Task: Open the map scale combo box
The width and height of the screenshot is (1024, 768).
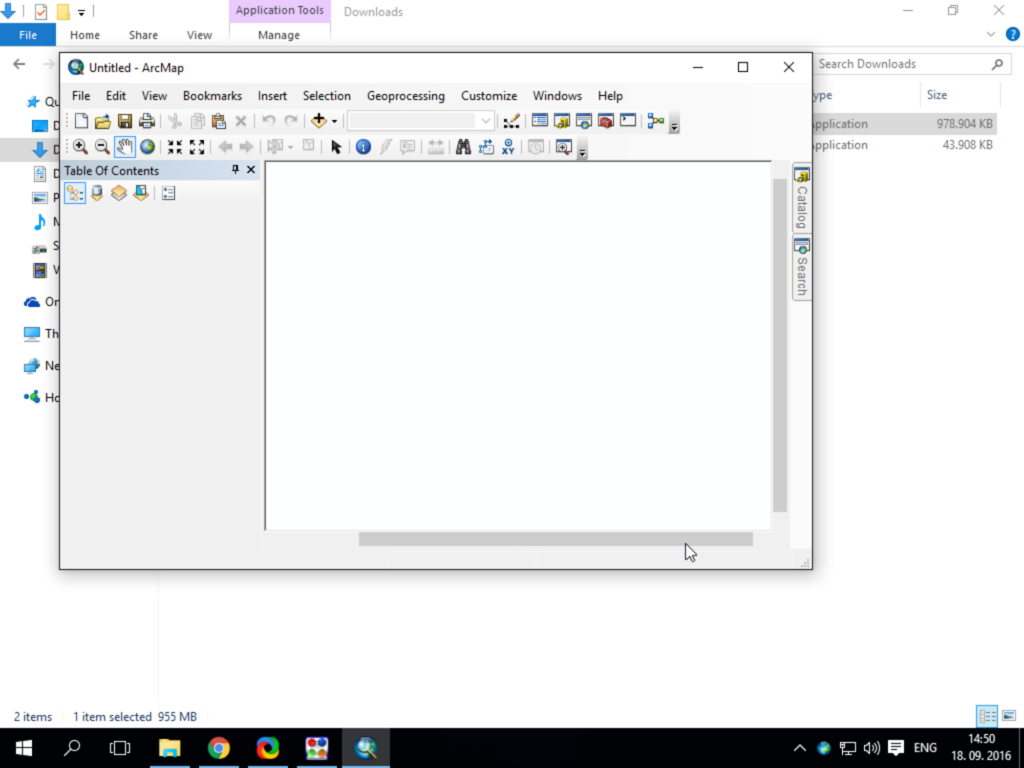Action: tap(421, 121)
